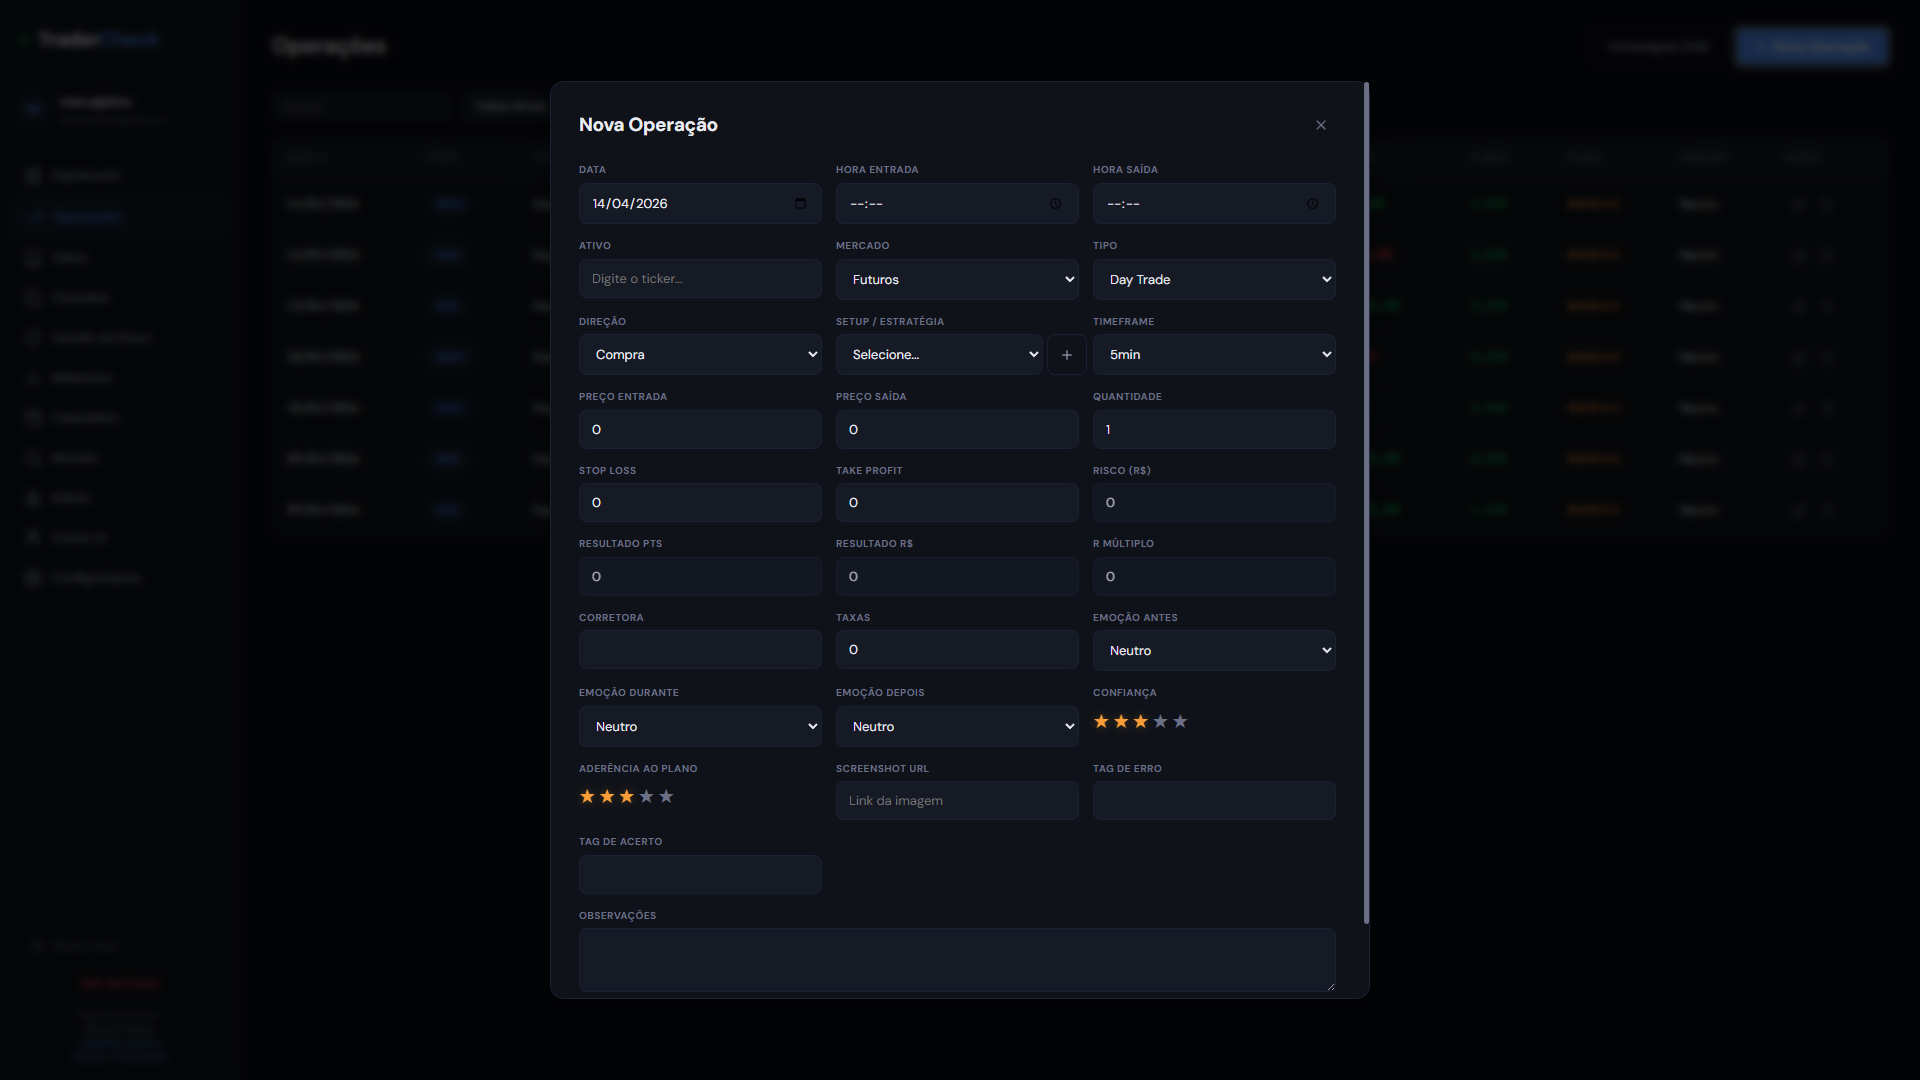Image resolution: width=1920 pixels, height=1080 pixels.
Task: Click the Hora Saída clock icon
Action: click(x=1312, y=204)
